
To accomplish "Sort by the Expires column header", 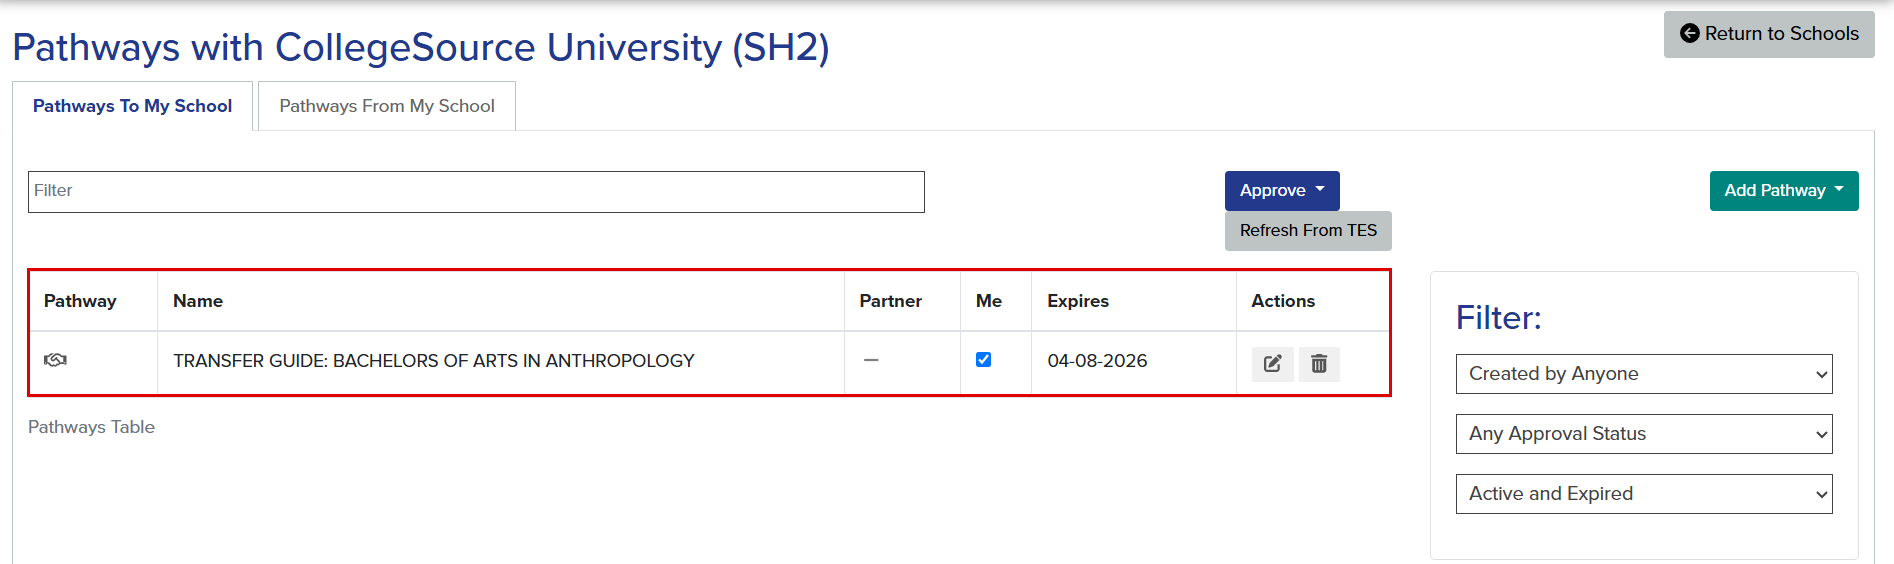I will click(x=1078, y=301).
